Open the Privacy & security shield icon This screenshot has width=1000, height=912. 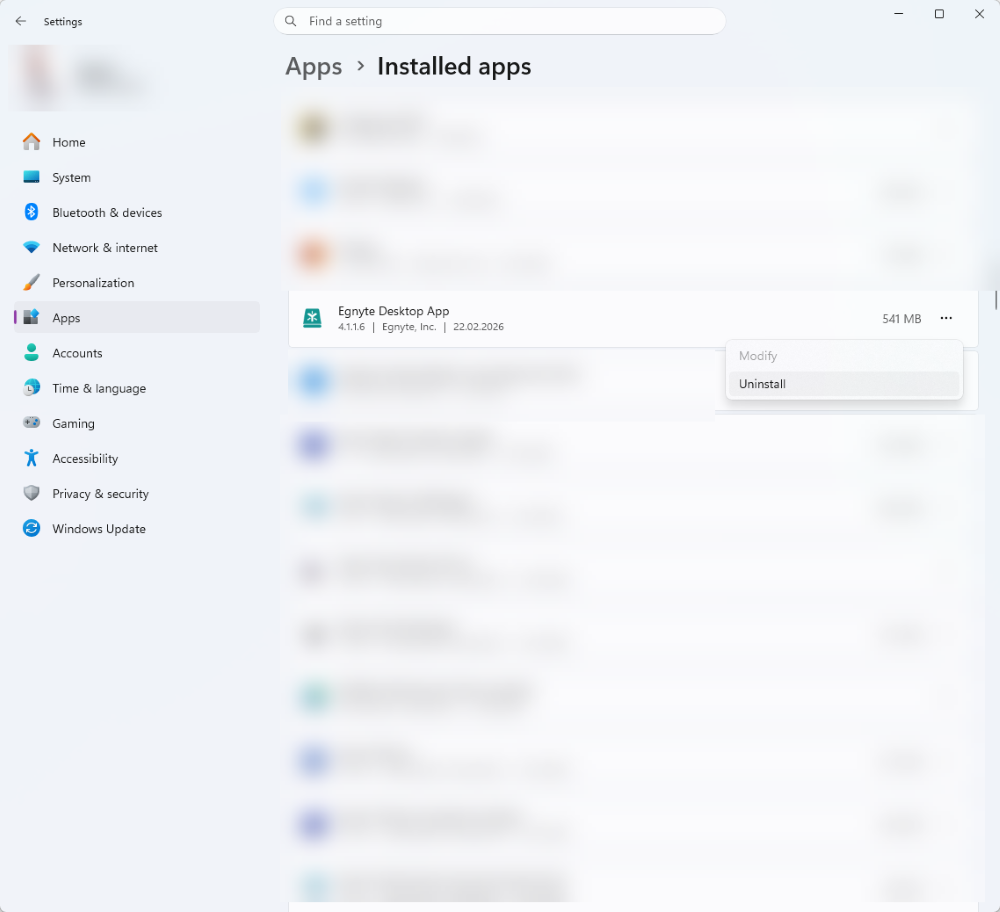click(x=31, y=492)
